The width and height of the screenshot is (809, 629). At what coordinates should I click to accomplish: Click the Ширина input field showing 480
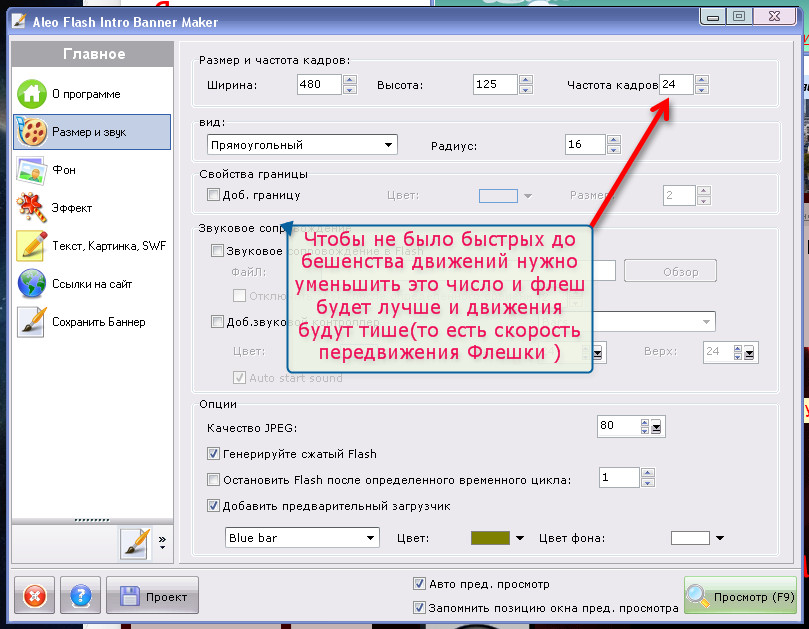tap(319, 84)
